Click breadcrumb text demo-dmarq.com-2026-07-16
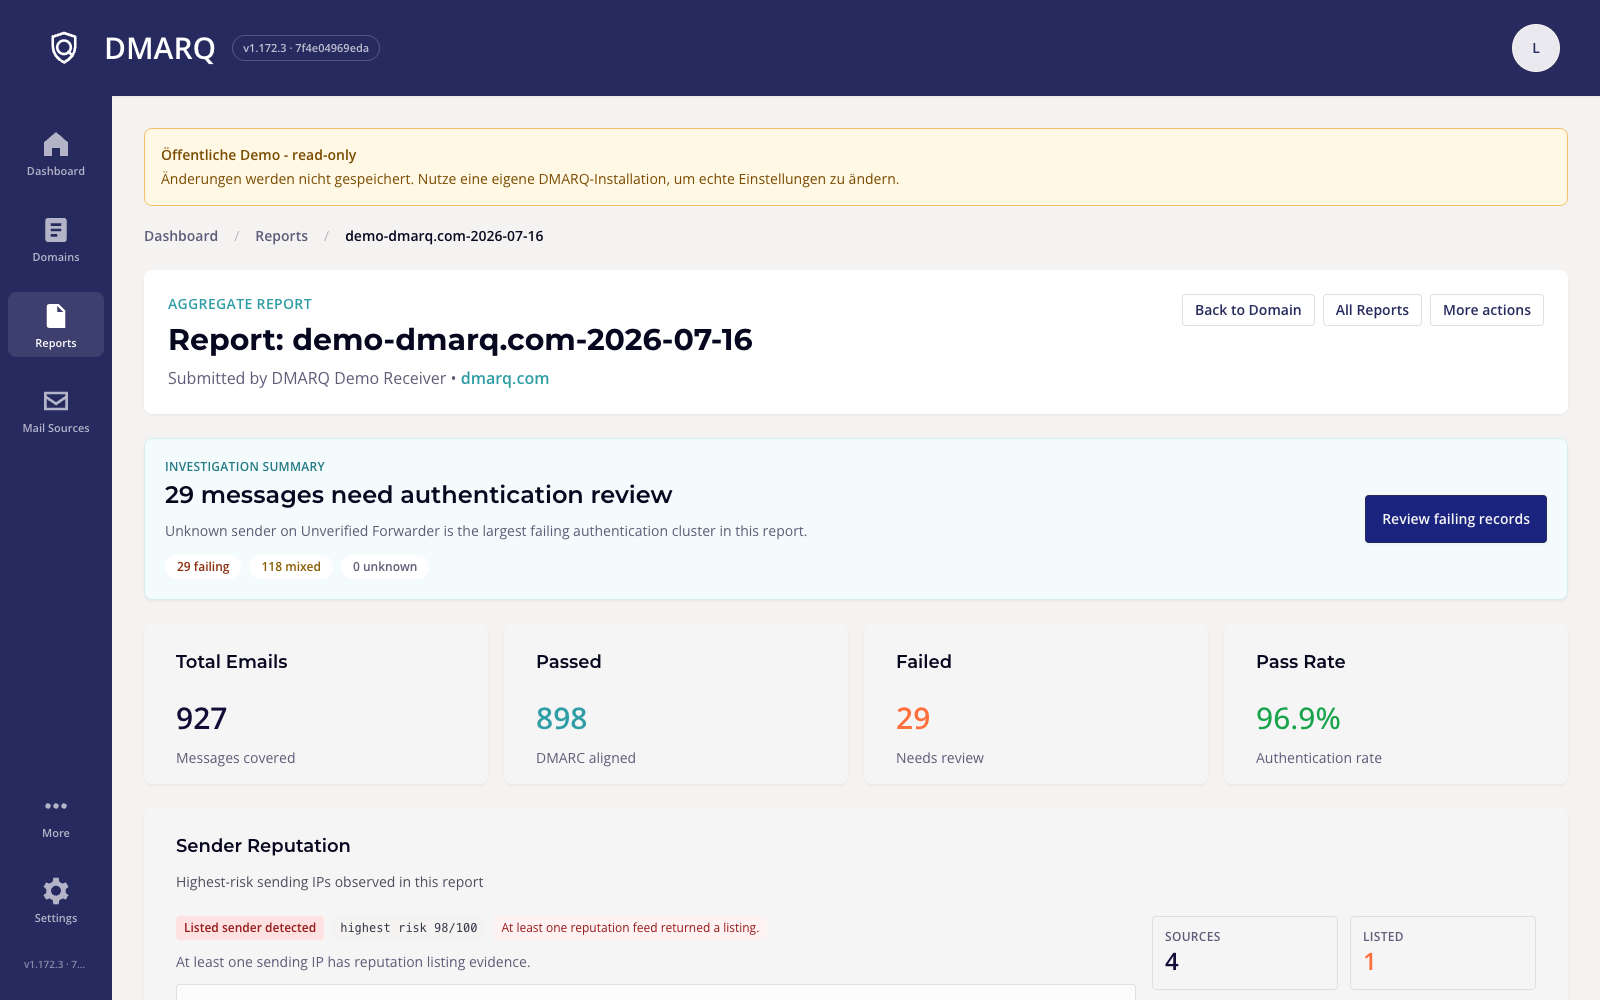 pos(444,236)
